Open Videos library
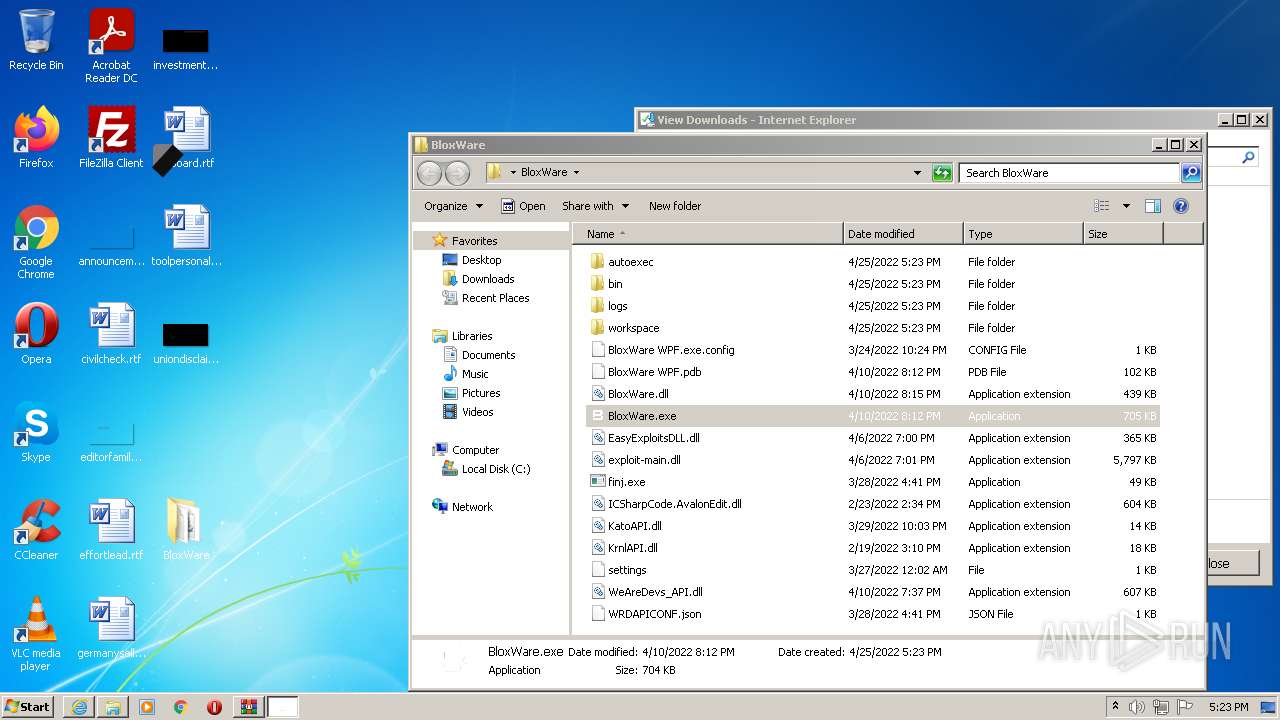The image size is (1280, 720). pos(477,412)
